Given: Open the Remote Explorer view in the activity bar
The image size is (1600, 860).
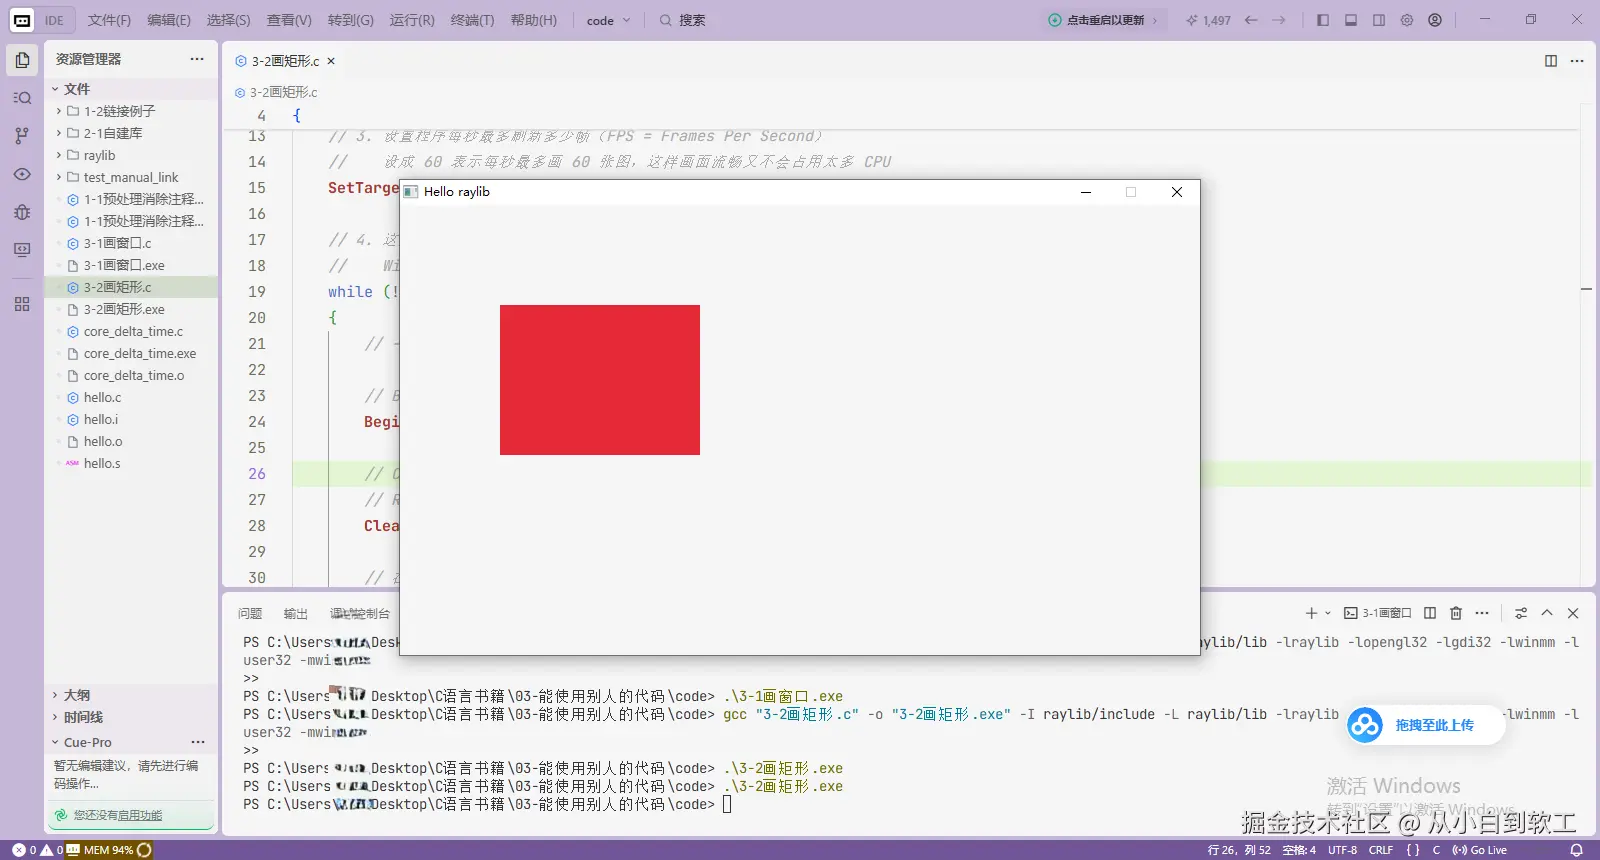Looking at the screenshot, I should tap(22, 250).
